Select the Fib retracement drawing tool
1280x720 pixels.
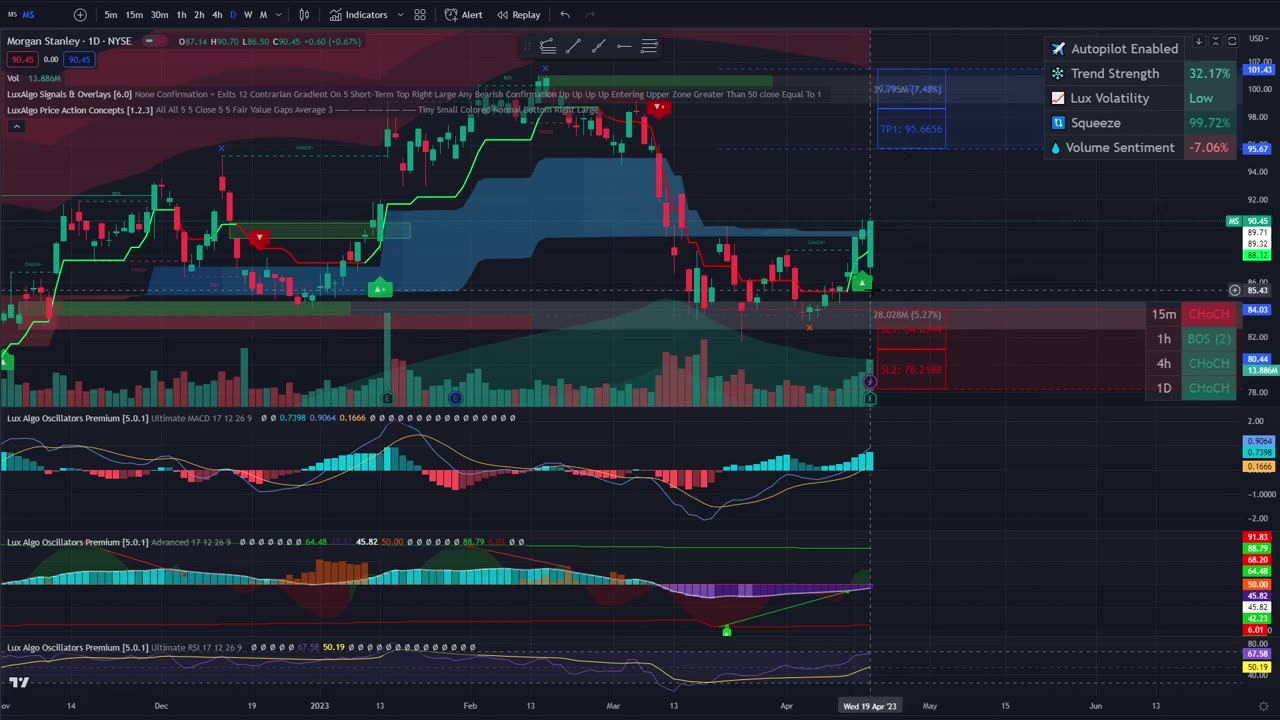click(547, 46)
